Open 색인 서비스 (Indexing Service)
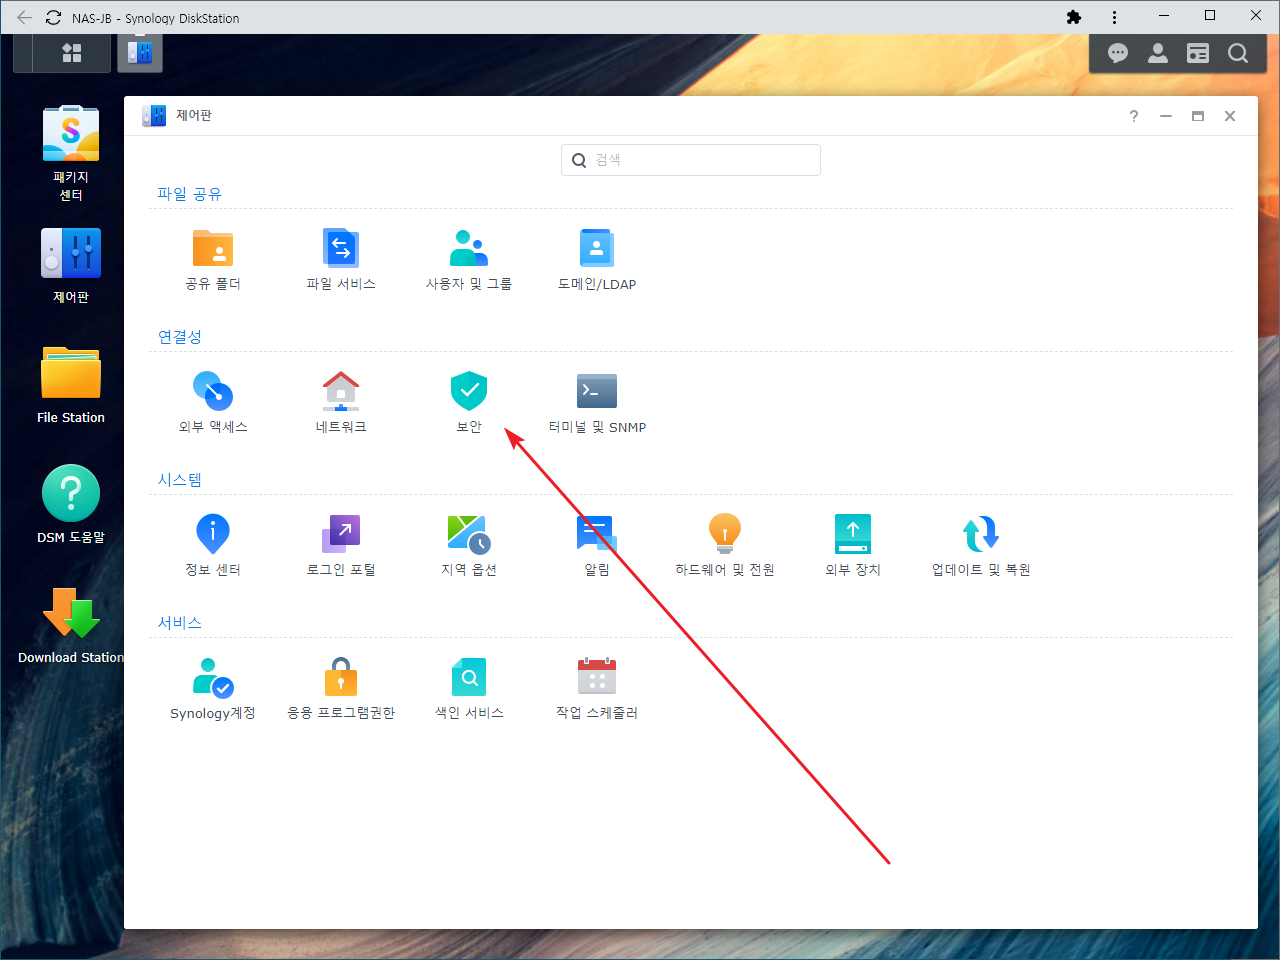Viewport: 1280px width, 960px height. pyautogui.click(x=468, y=688)
